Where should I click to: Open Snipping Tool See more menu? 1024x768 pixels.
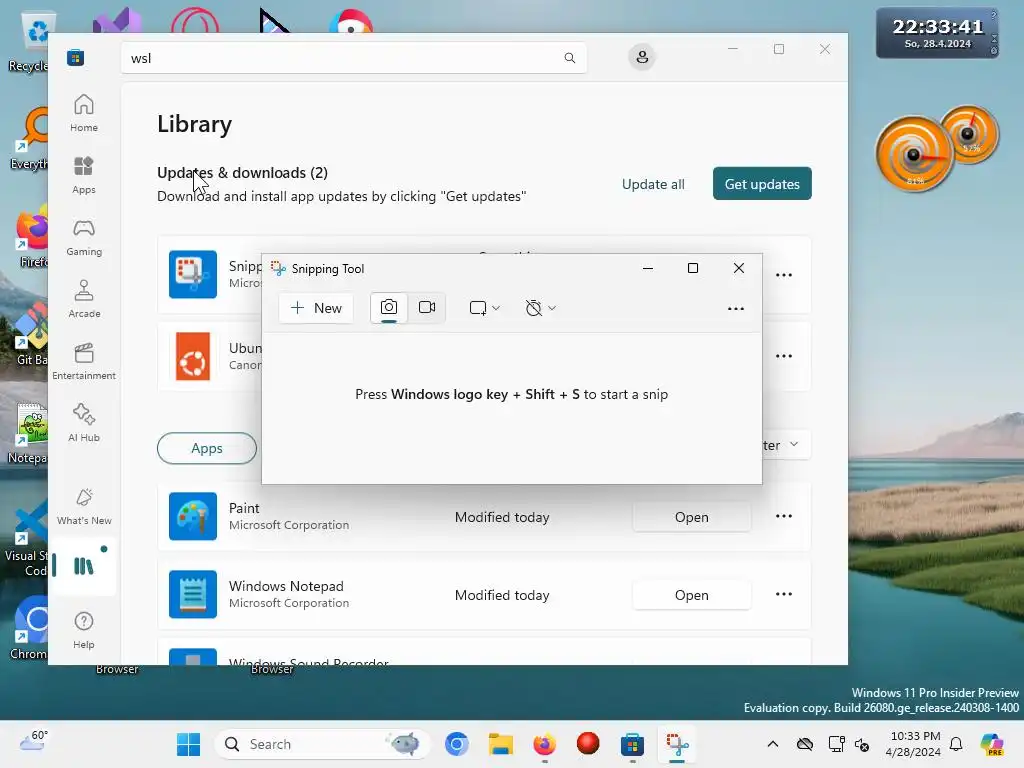coord(736,308)
